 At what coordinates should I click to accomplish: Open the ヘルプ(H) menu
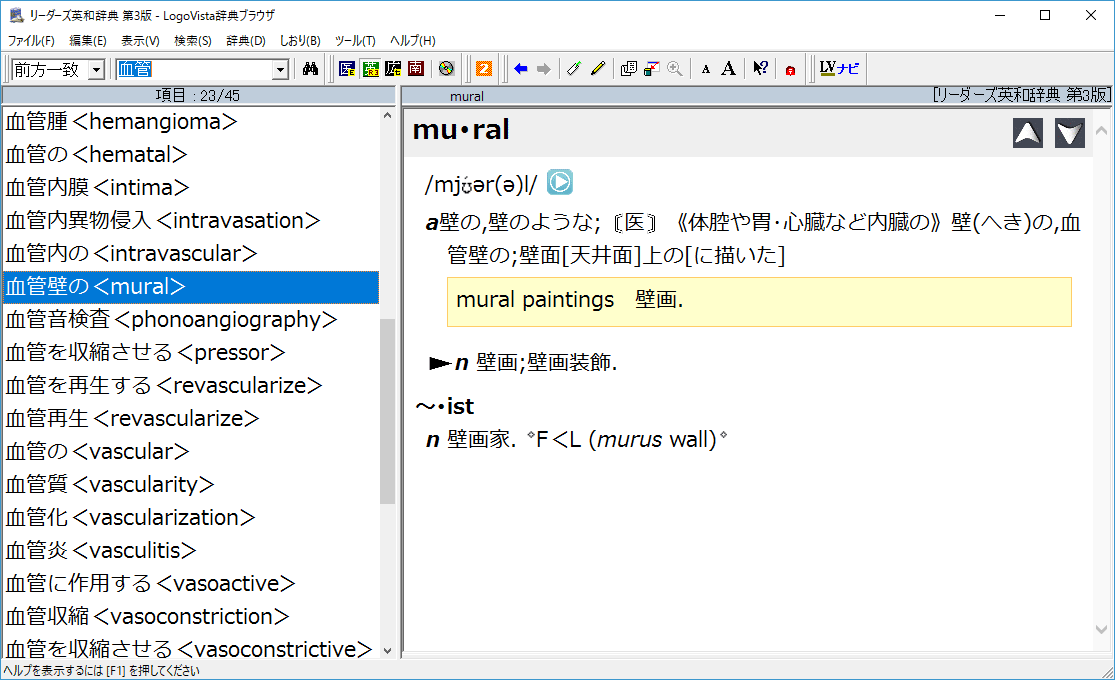(412, 41)
